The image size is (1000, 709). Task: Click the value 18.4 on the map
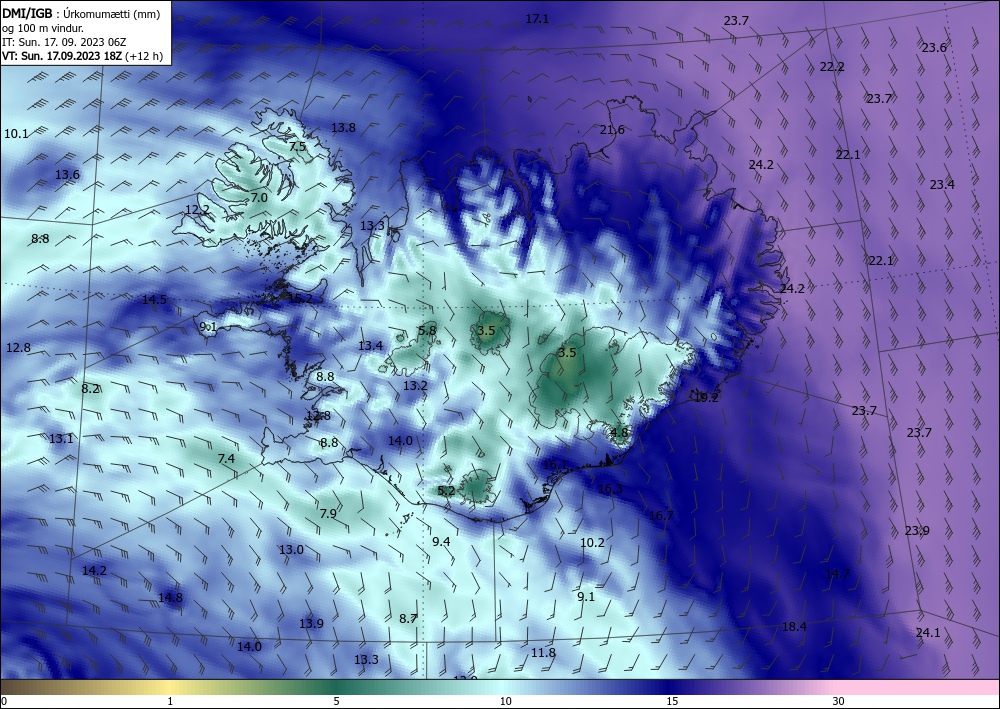pyautogui.click(x=795, y=626)
